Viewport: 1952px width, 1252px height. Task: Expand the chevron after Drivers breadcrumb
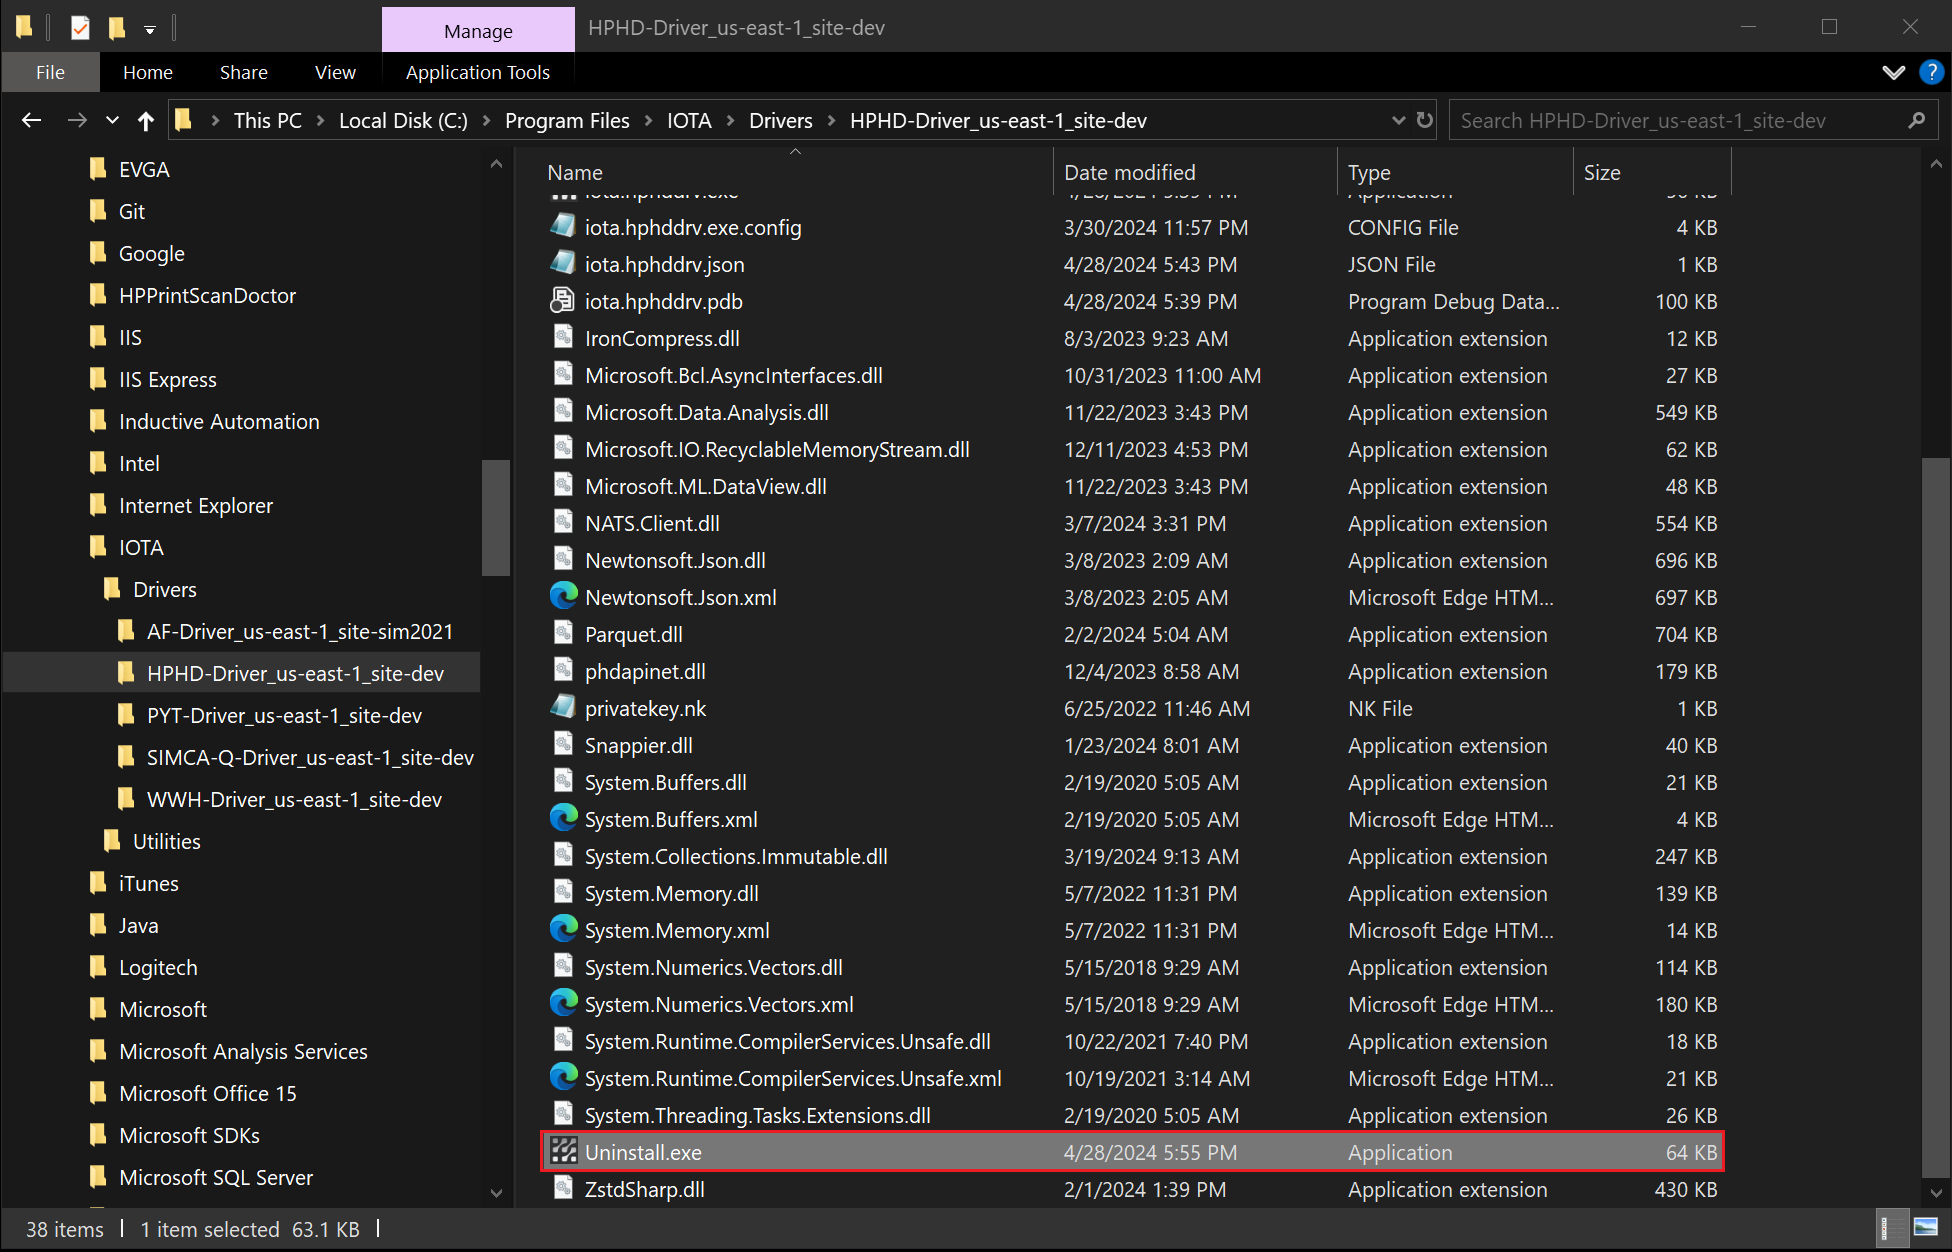831,121
